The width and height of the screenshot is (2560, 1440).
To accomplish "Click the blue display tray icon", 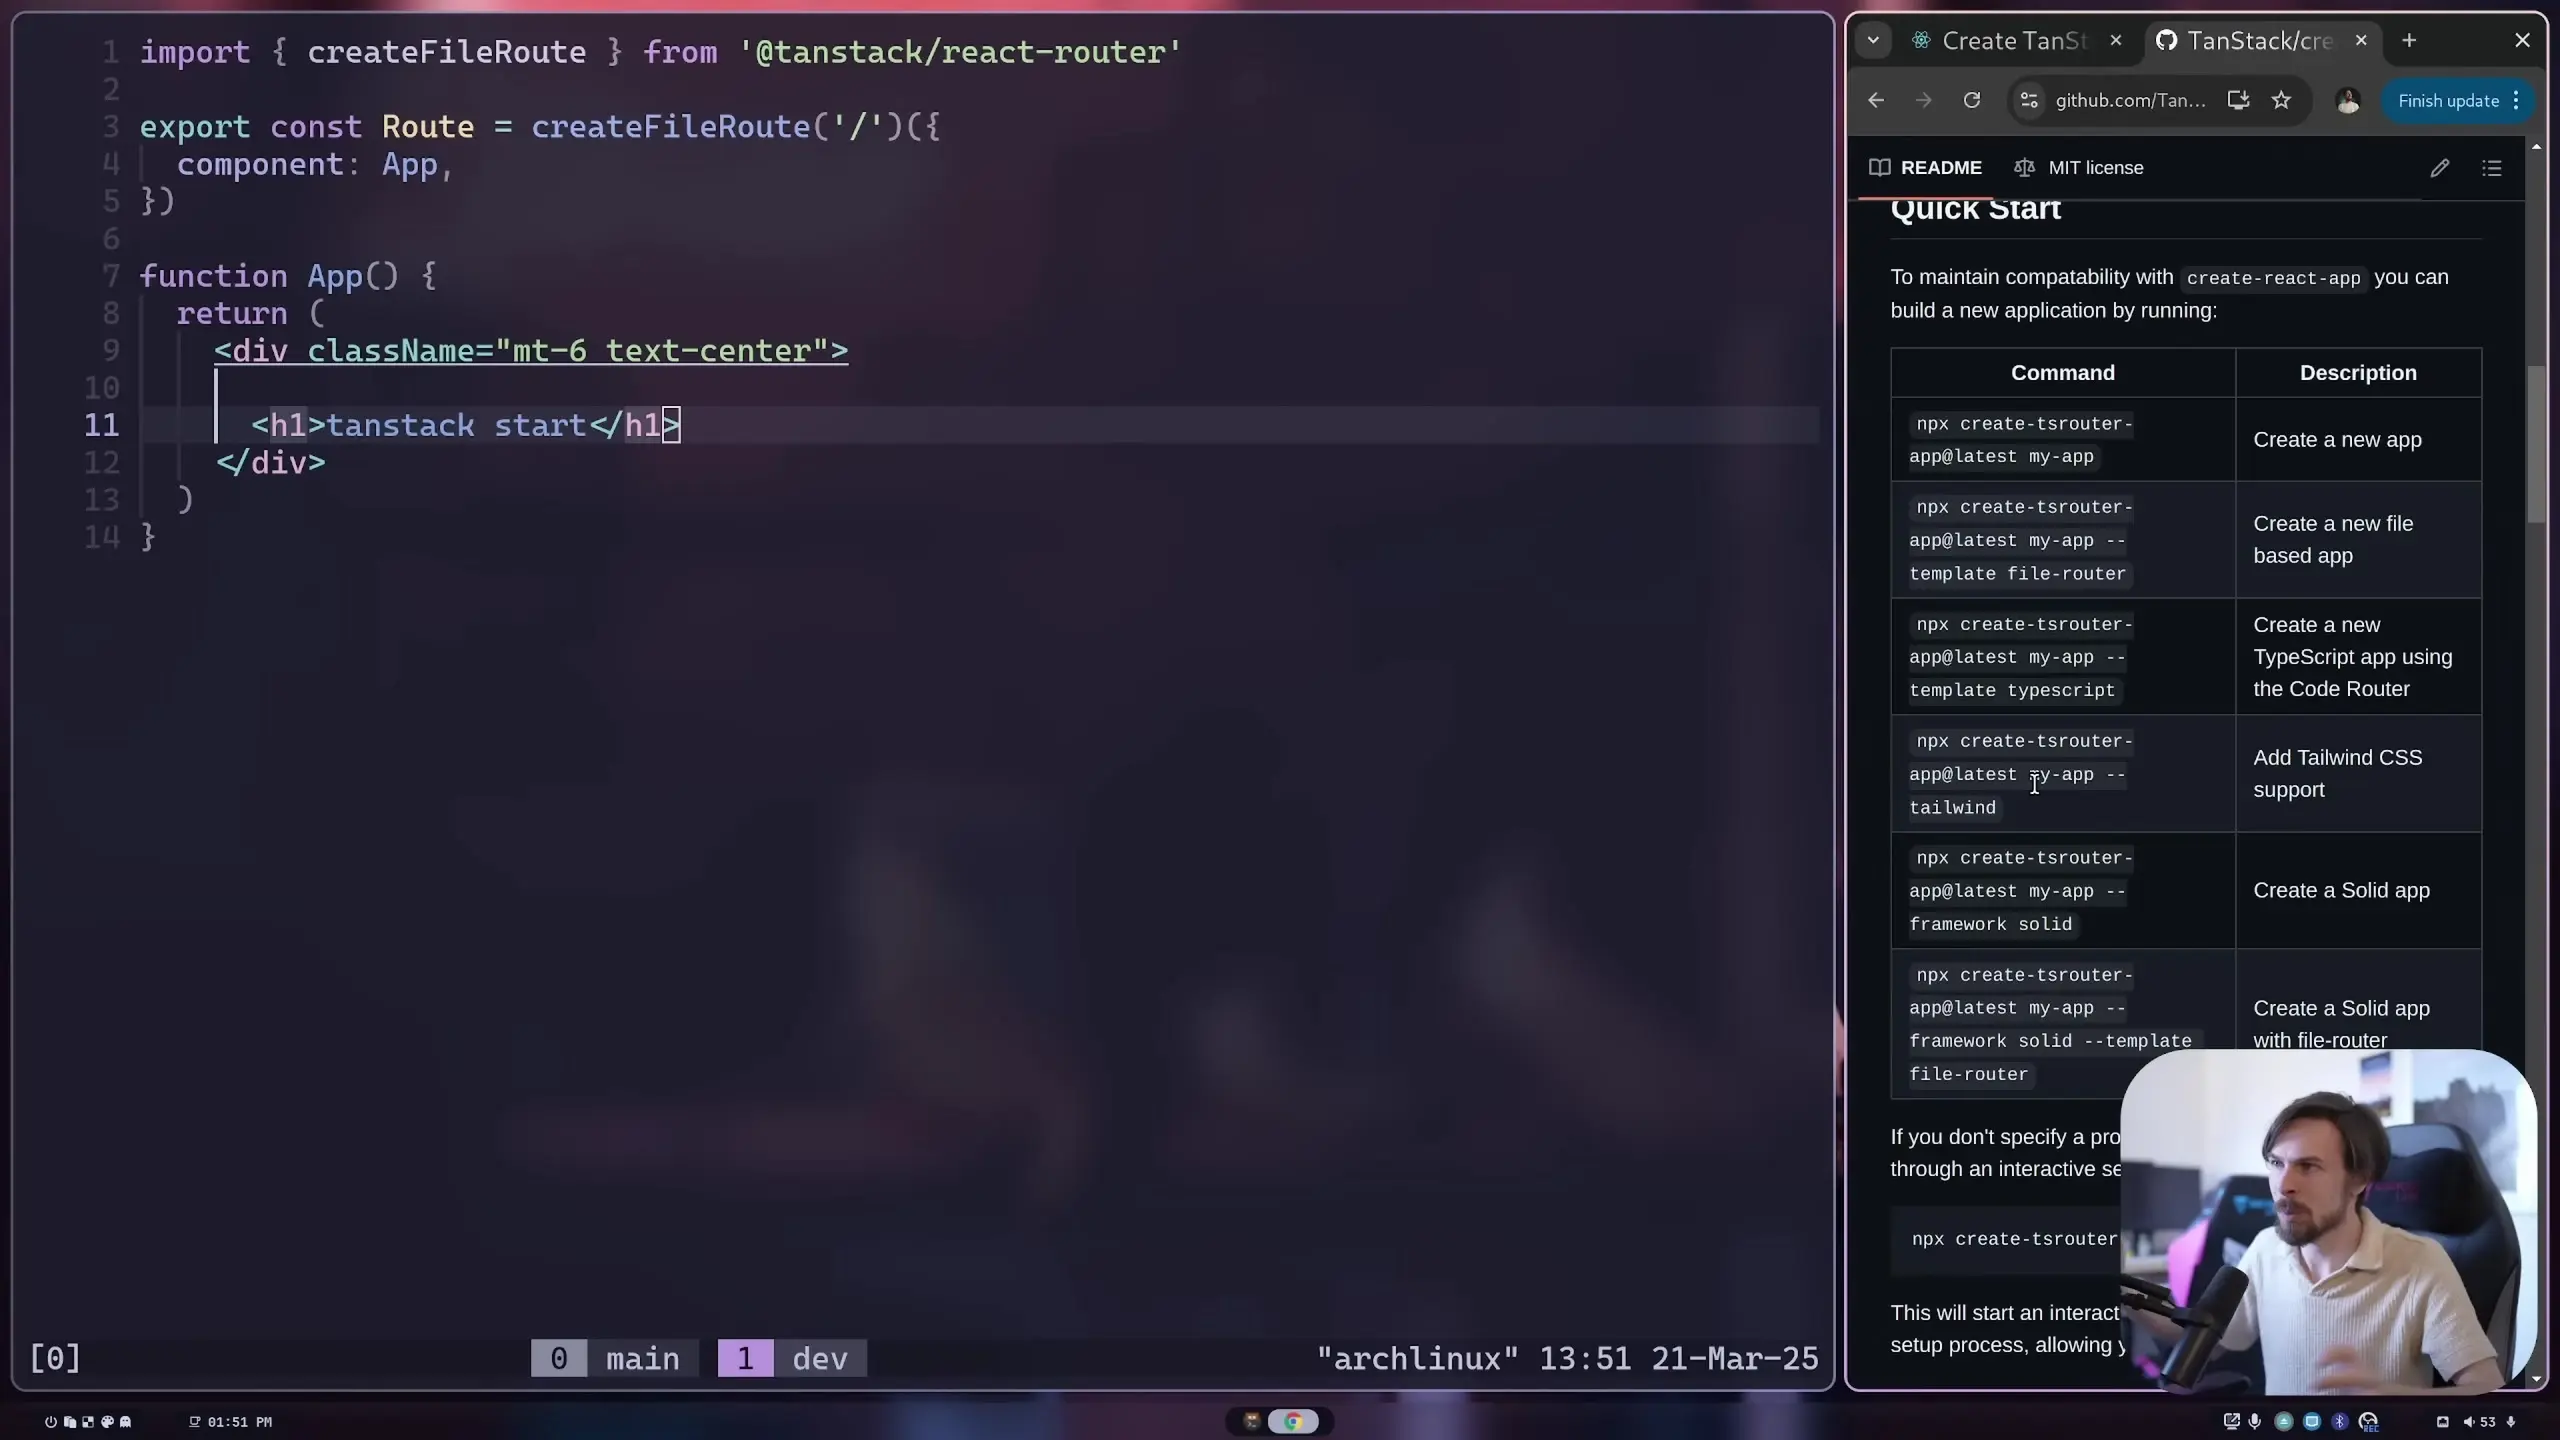I will [2312, 1421].
